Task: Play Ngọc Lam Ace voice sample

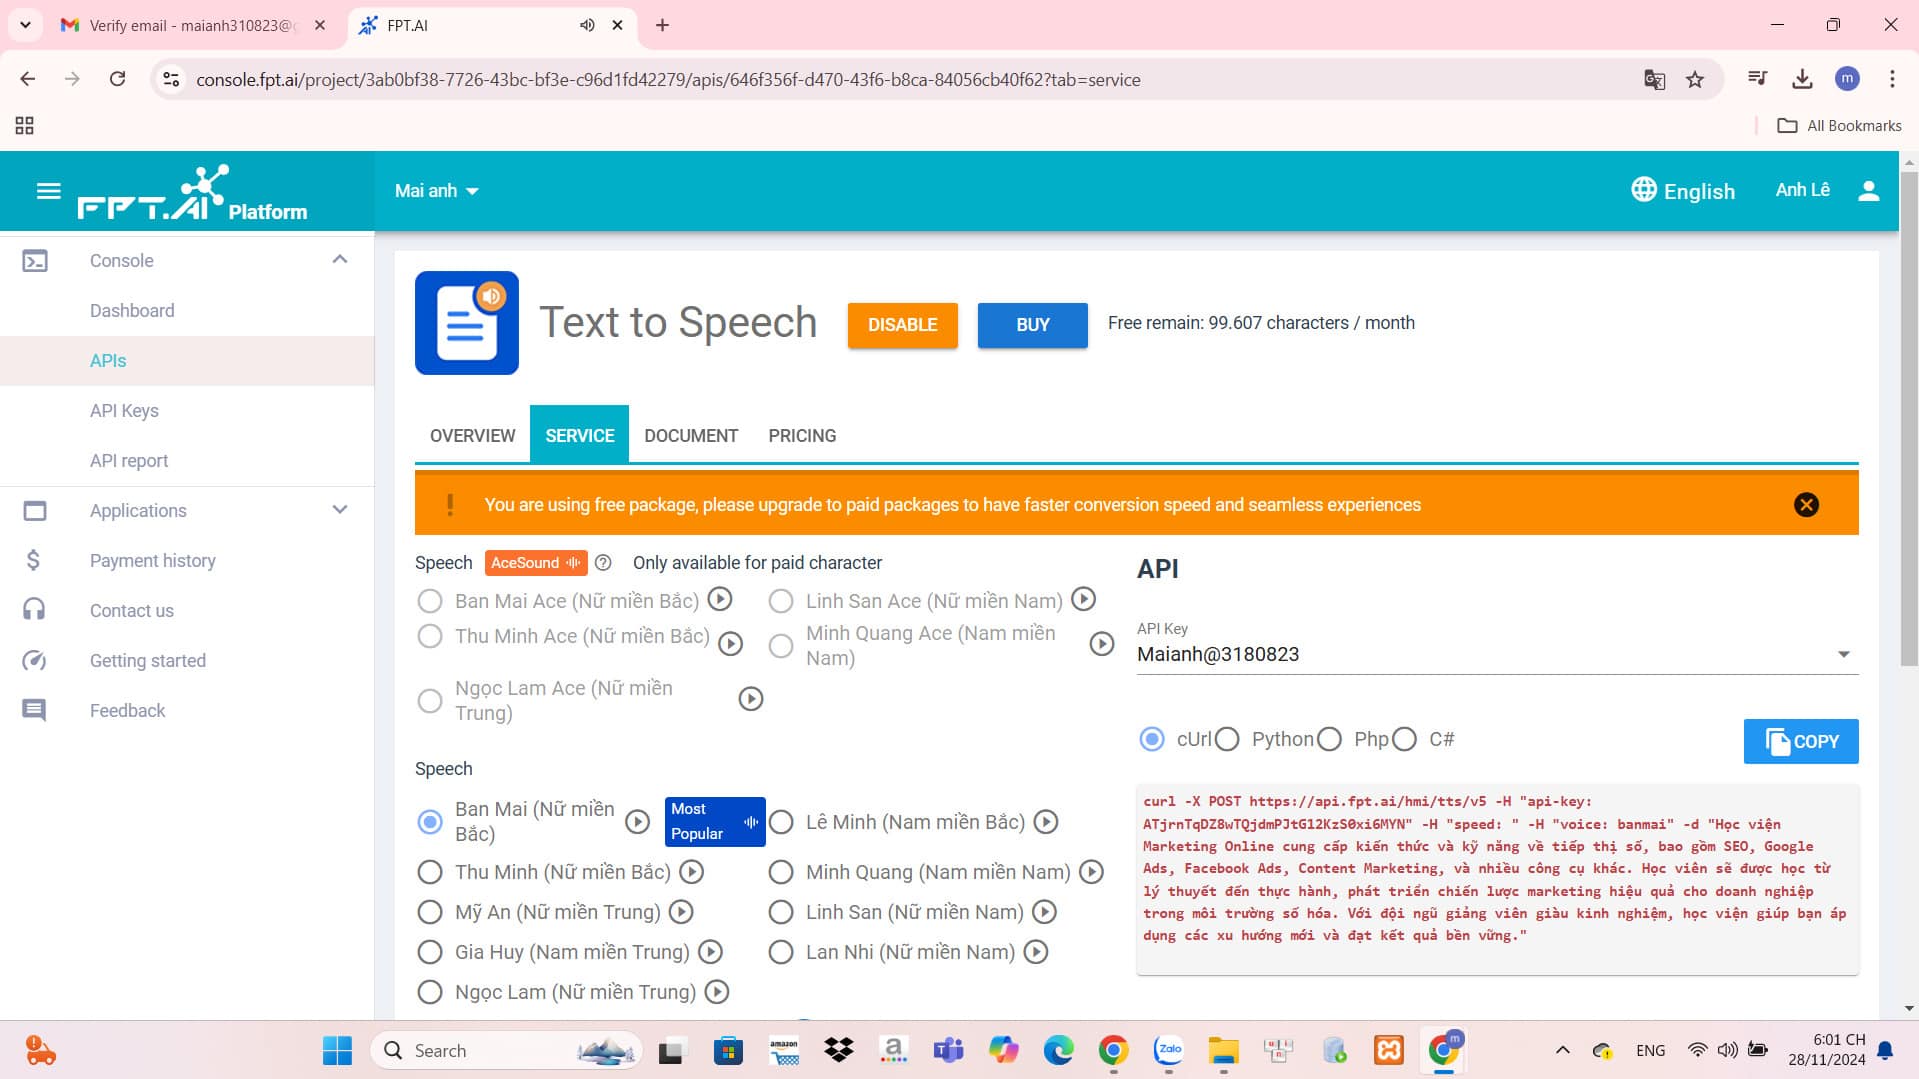Action: pos(751,699)
